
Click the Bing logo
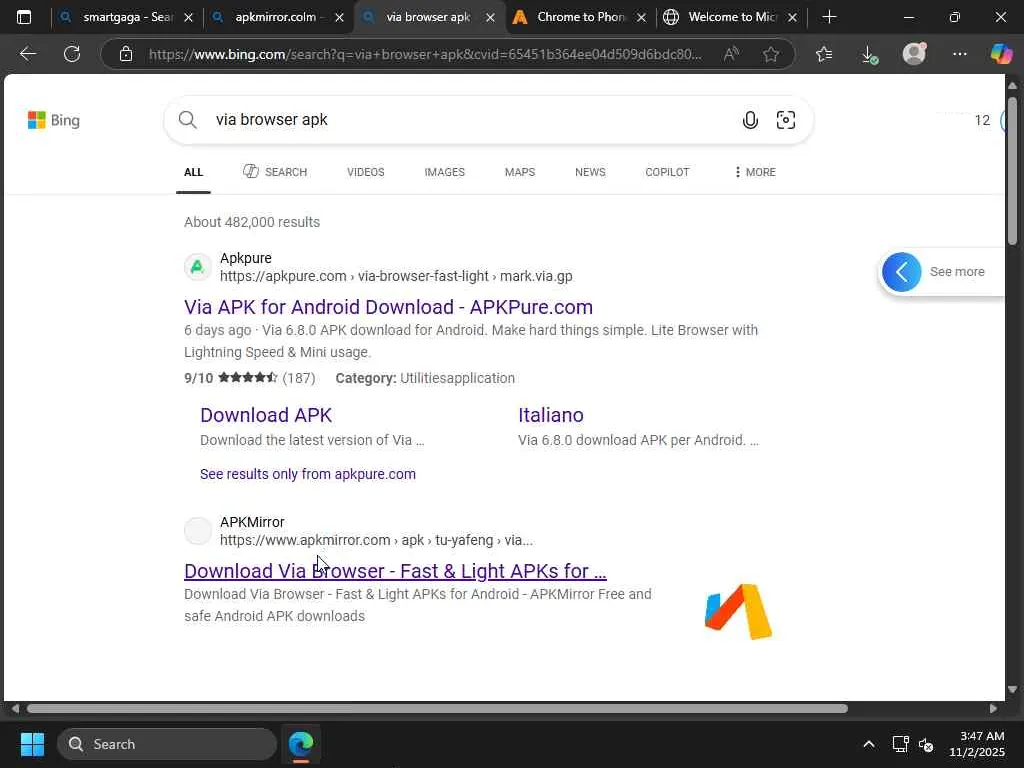54,120
